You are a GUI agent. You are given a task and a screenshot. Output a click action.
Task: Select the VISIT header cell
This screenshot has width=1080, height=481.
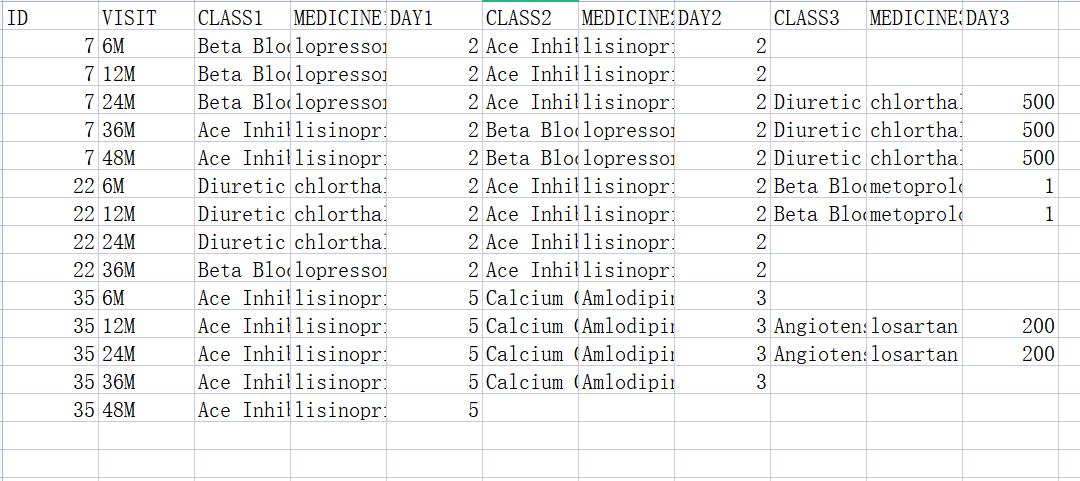146,18
